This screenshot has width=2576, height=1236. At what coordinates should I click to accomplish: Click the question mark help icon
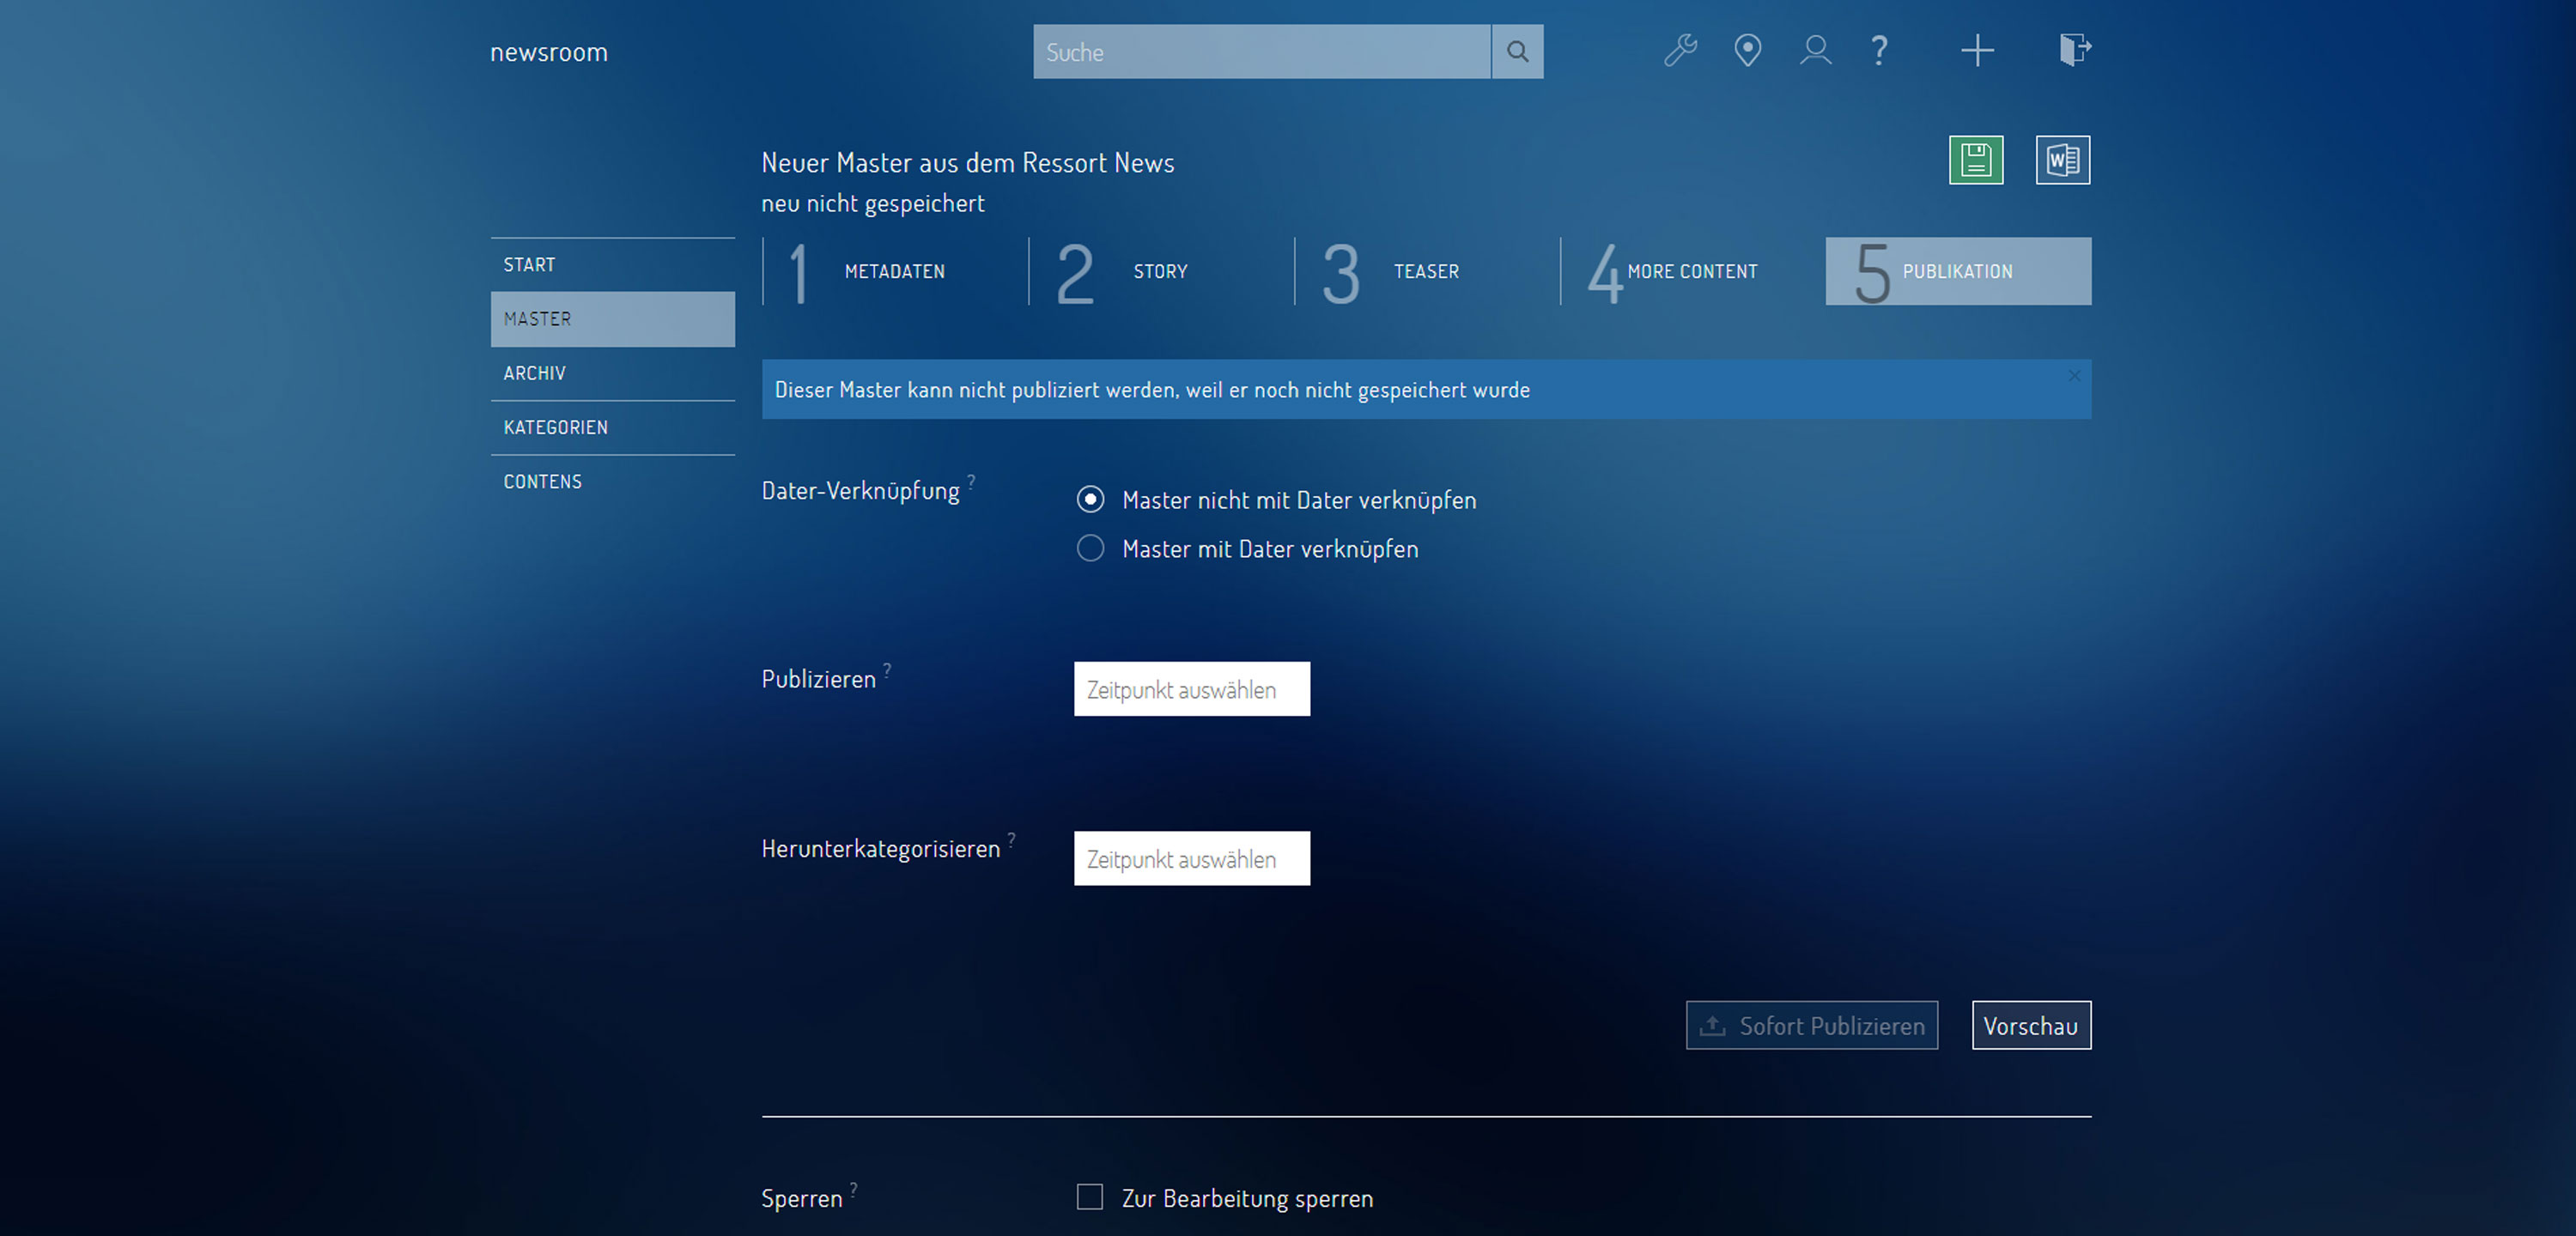tap(1879, 50)
